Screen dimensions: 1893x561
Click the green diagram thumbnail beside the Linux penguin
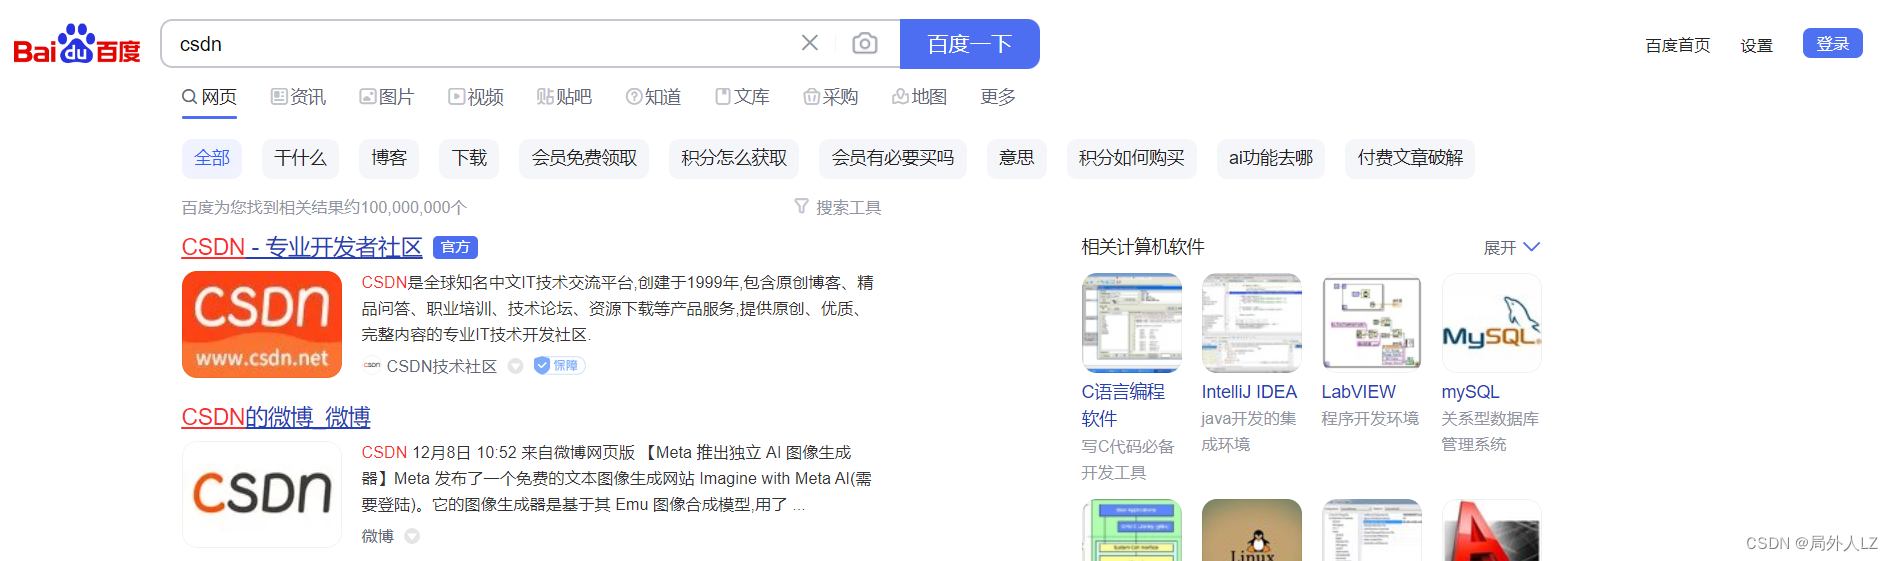pos(1132,530)
